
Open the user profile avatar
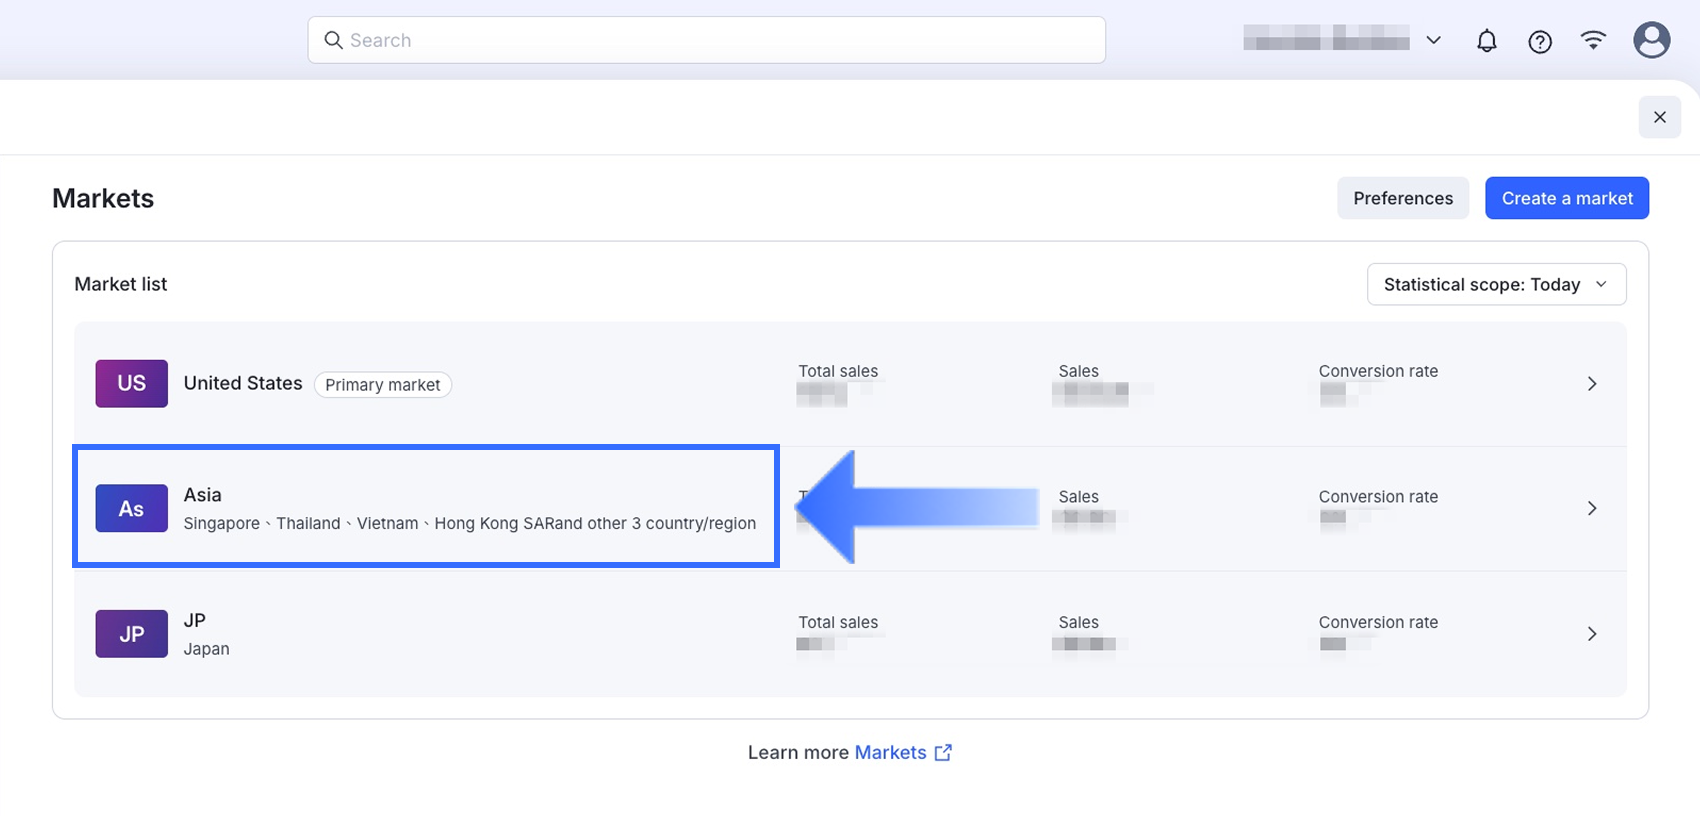[1651, 40]
